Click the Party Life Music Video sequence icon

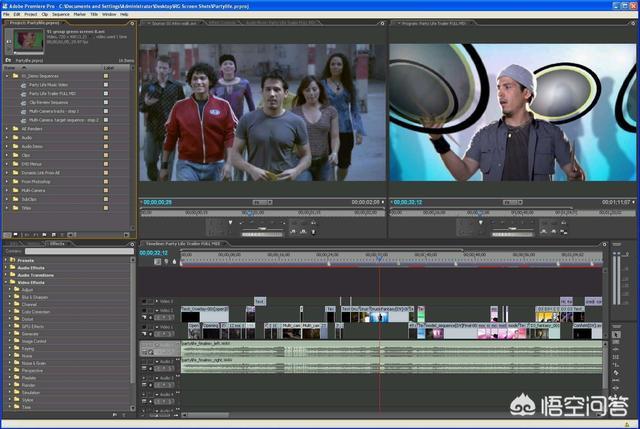point(23,85)
